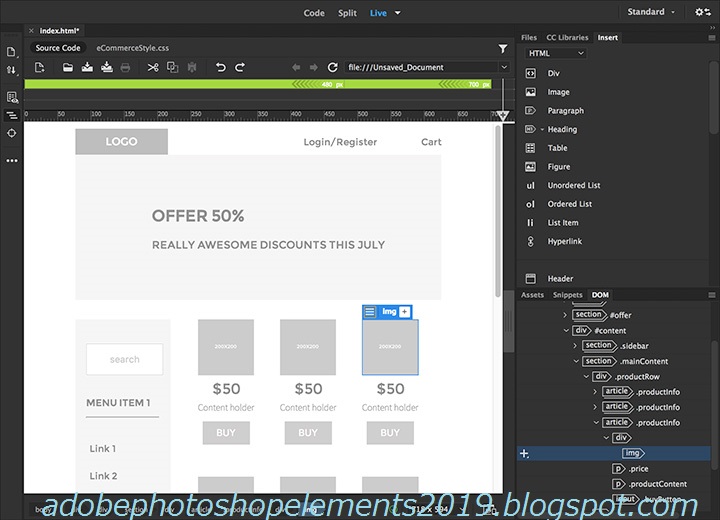This screenshot has width=720, height=520.
Task: Insert a Hyperlink element
Action: pos(564,242)
